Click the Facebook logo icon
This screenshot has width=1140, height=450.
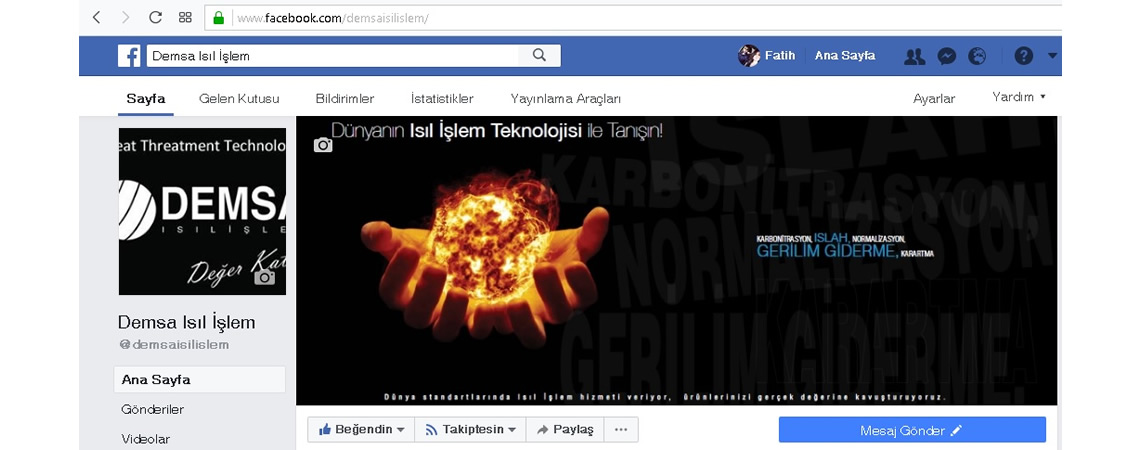129,56
